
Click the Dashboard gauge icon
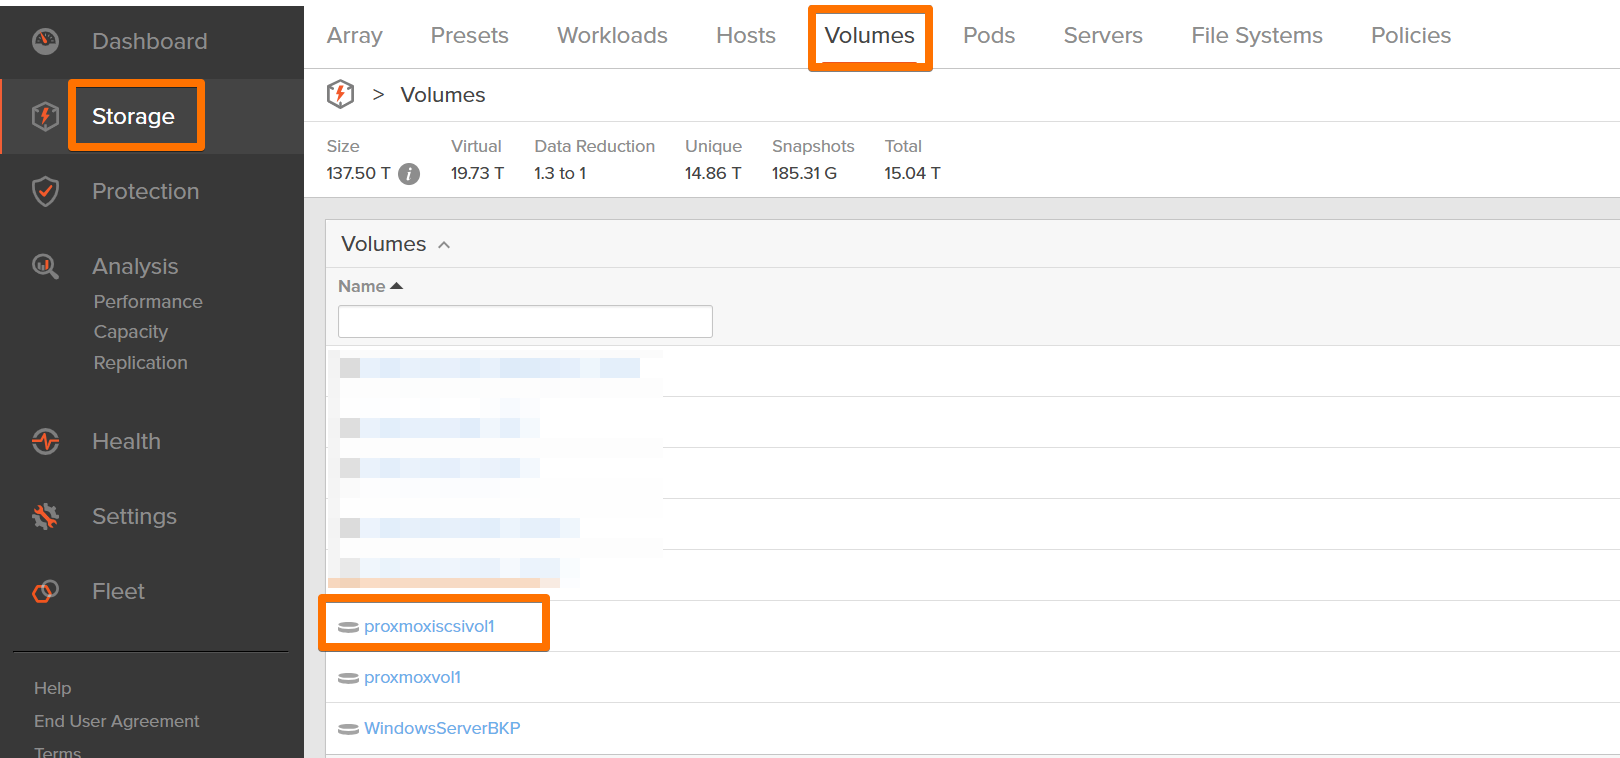[x=46, y=41]
